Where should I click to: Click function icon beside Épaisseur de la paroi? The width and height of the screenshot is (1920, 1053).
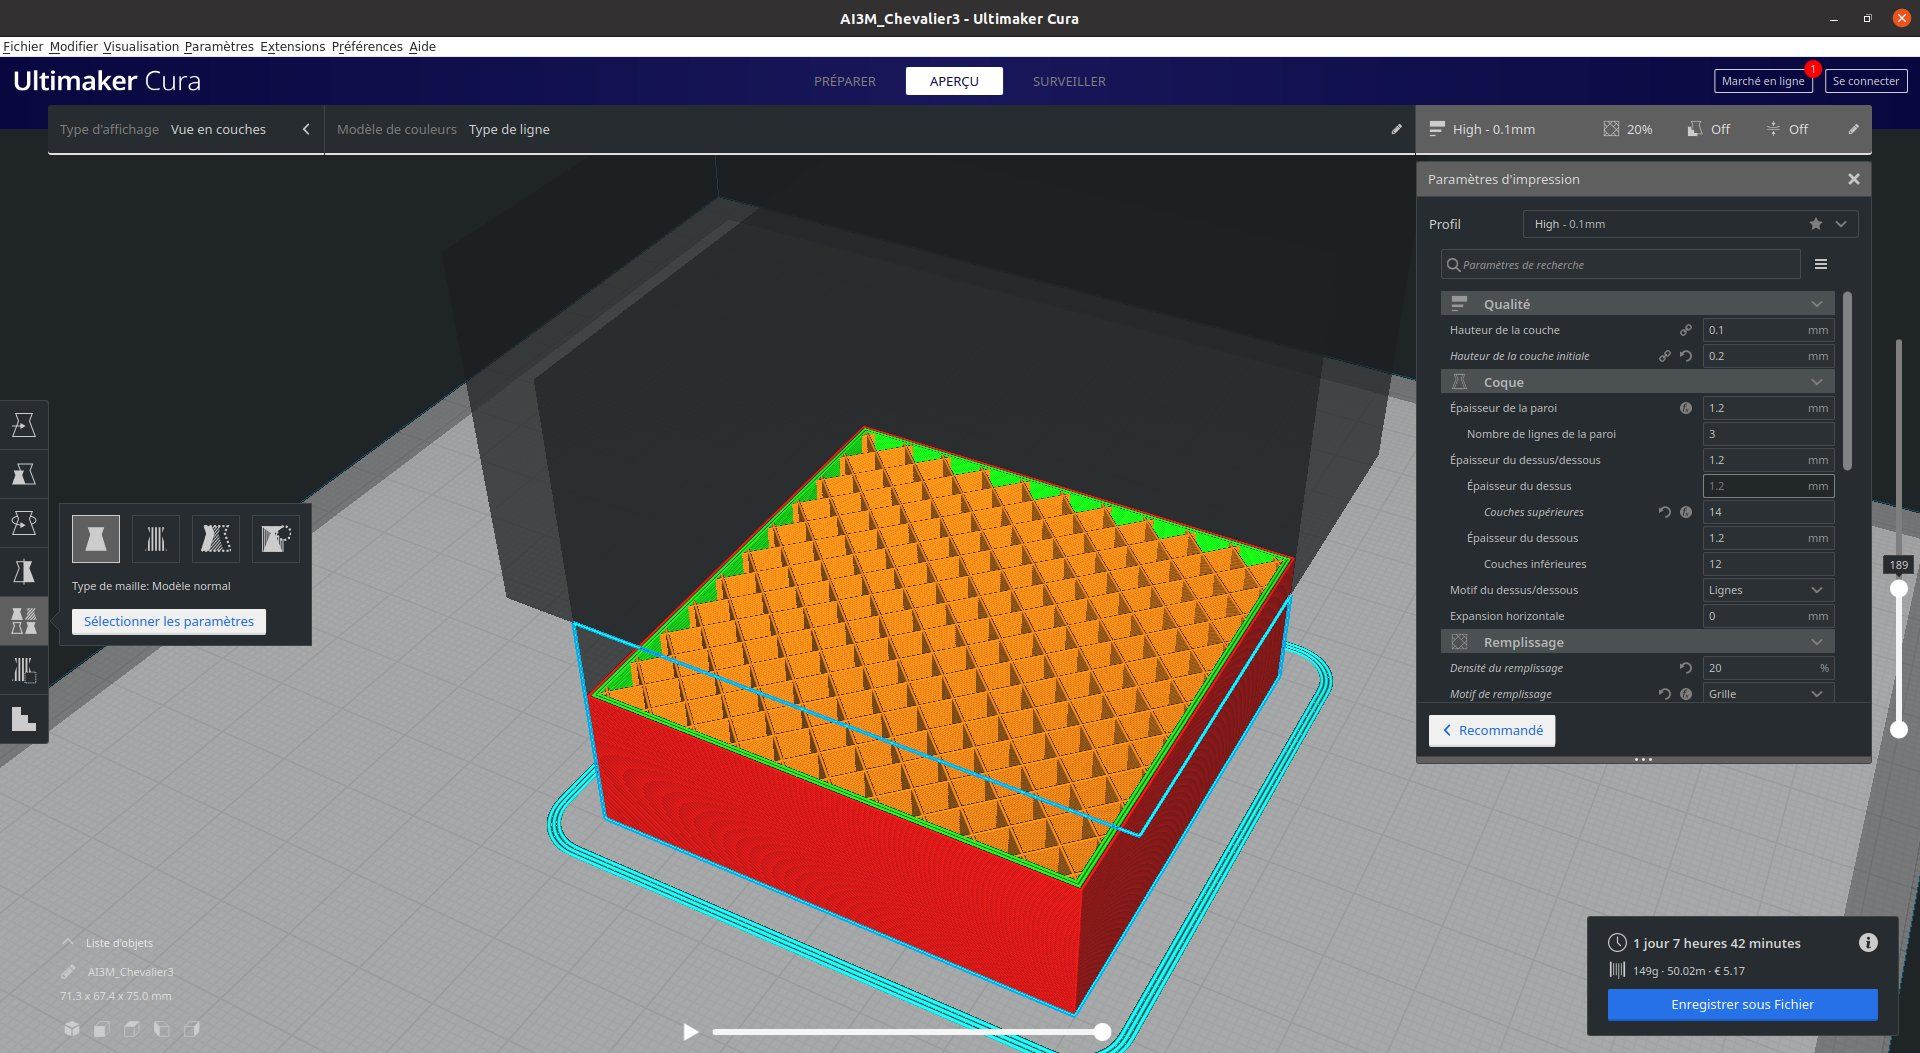pos(1686,408)
